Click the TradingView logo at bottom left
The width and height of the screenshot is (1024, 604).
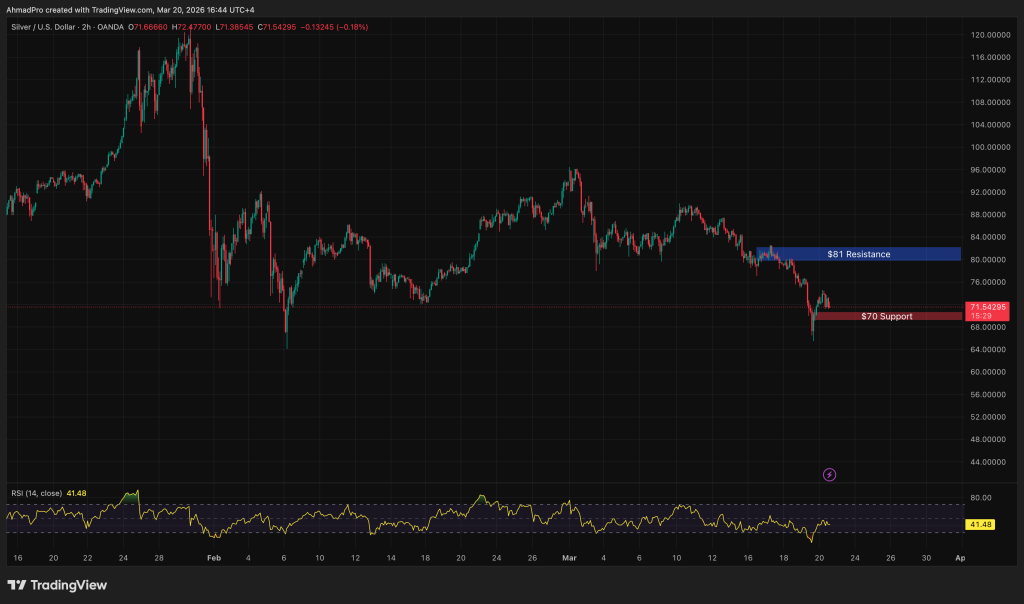point(57,585)
